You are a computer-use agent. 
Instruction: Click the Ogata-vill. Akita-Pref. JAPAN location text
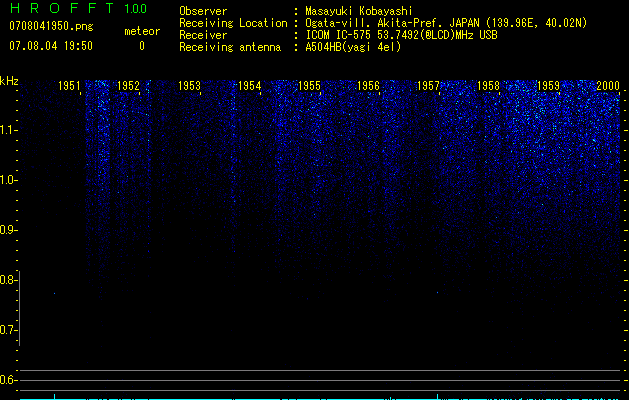click(446, 23)
